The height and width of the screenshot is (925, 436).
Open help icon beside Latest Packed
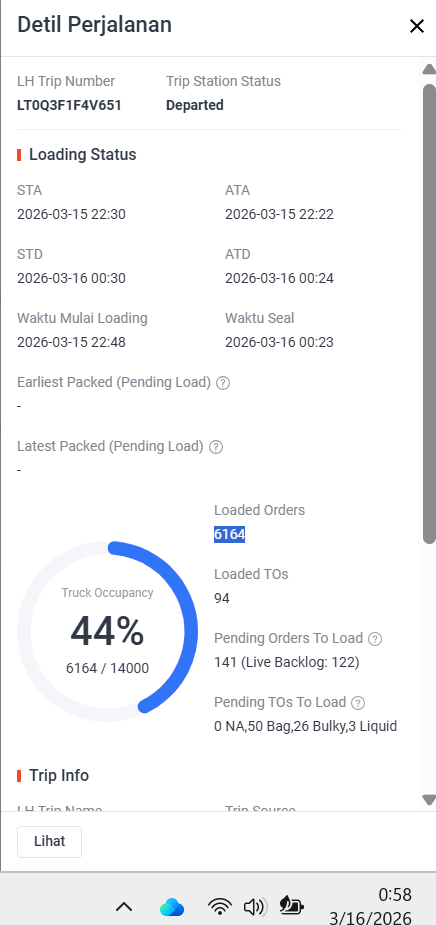click(216, 447)
